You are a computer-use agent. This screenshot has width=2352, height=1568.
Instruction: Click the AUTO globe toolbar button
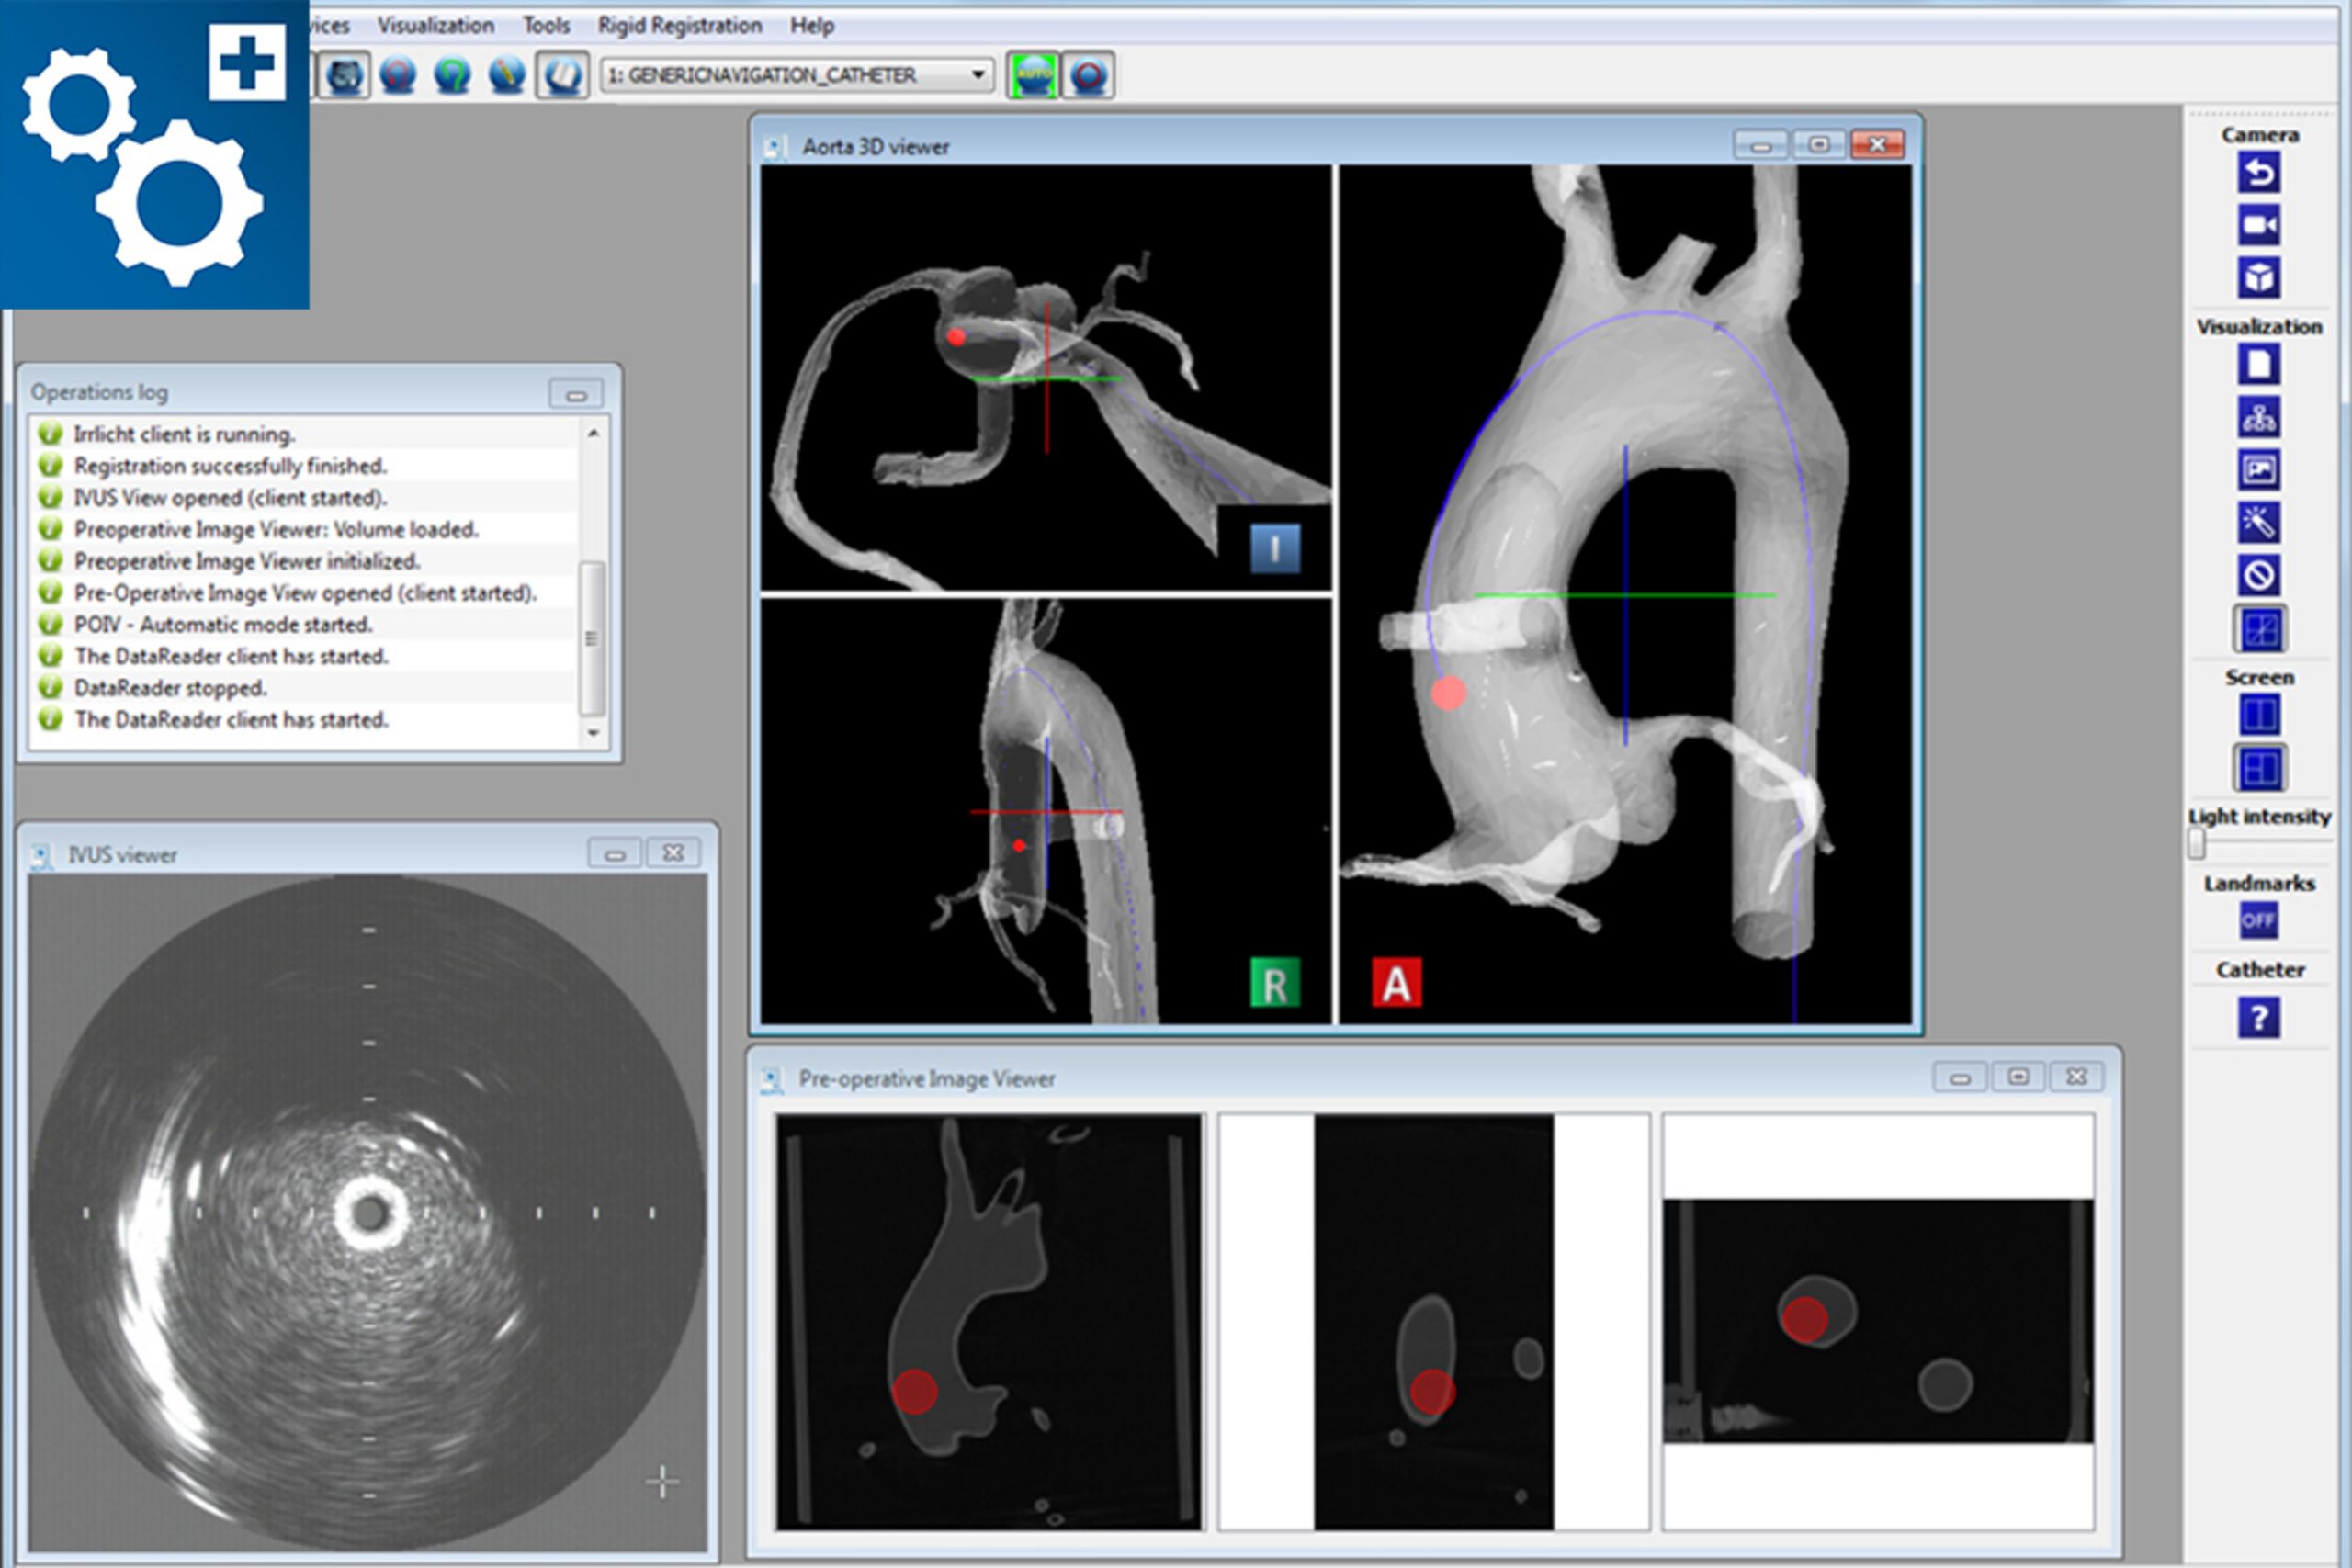coord(1035,73)
